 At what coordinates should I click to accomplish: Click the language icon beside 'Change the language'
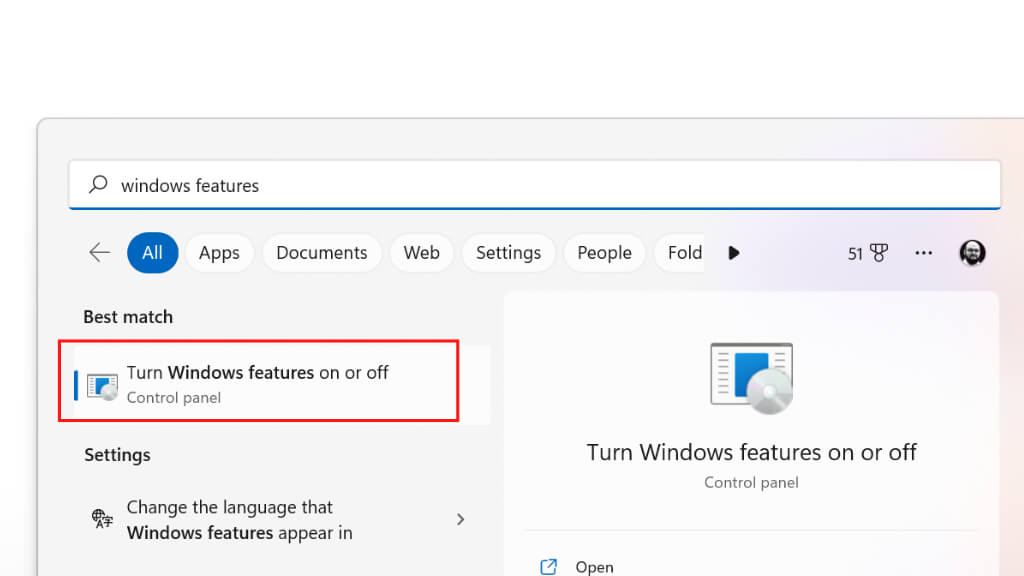pyautogui.click(x=102, y=519)
